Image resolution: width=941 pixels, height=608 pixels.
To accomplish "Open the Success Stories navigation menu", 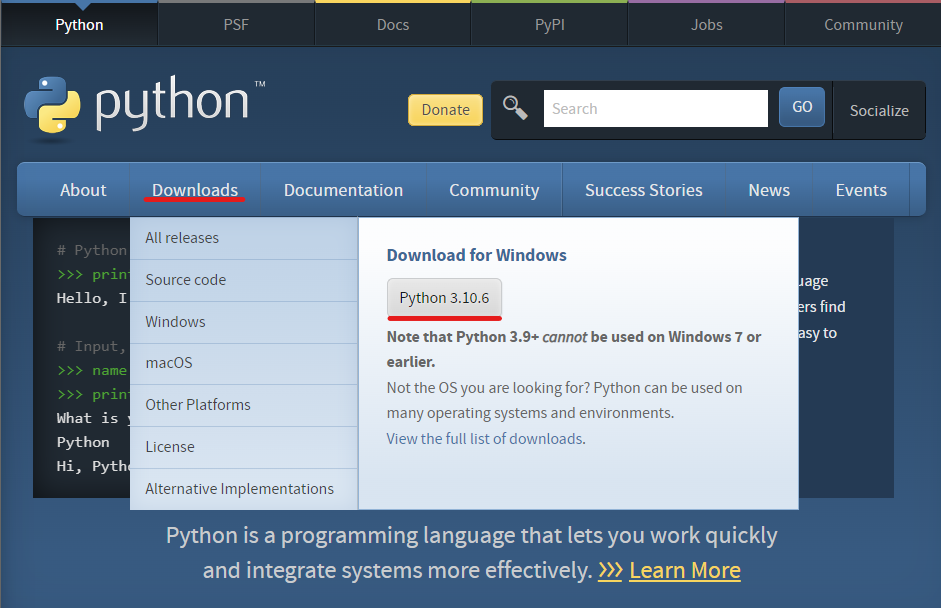I will pos(643,190).
